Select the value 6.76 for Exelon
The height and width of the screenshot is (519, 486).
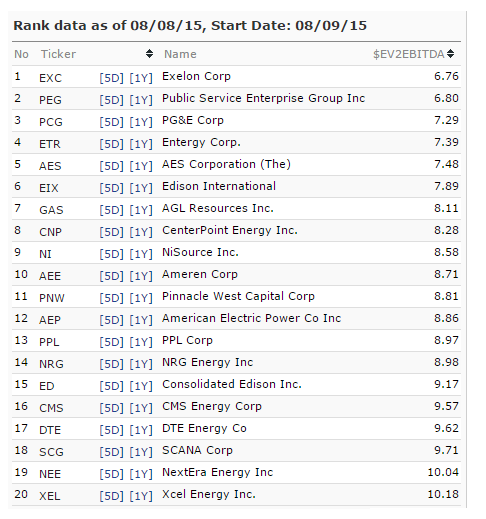[446, 76]
